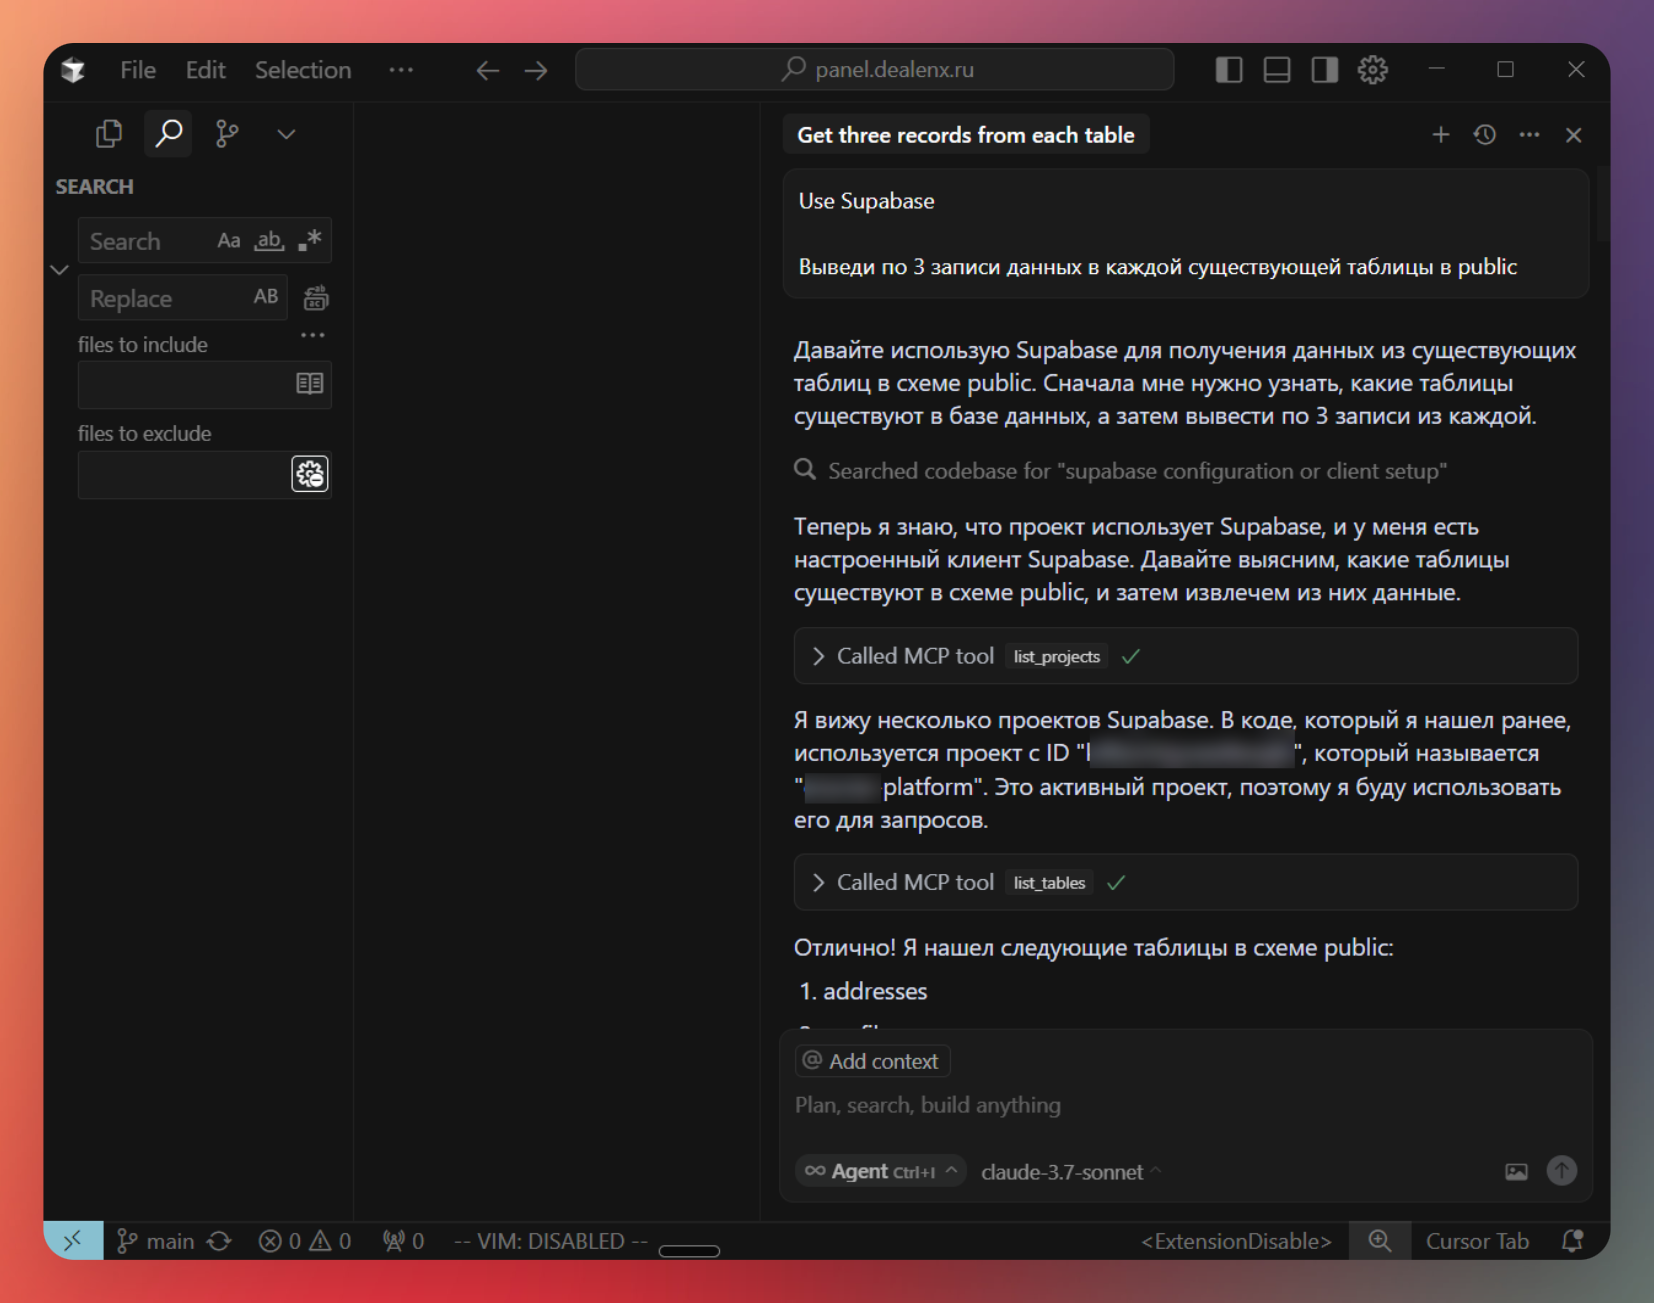
Task: Expand Searched codebase result row
Action: 1121,471
